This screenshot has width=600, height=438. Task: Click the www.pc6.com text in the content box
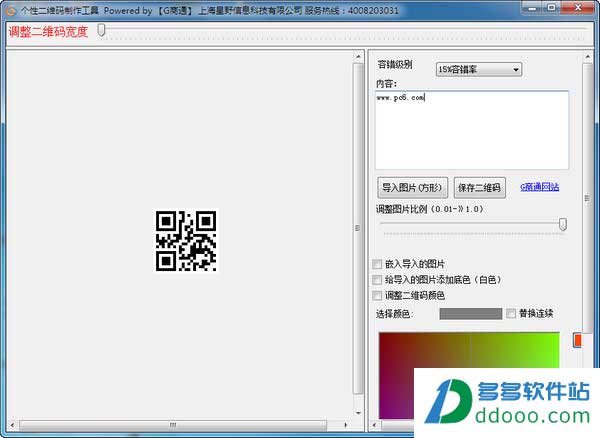point(400,98)
